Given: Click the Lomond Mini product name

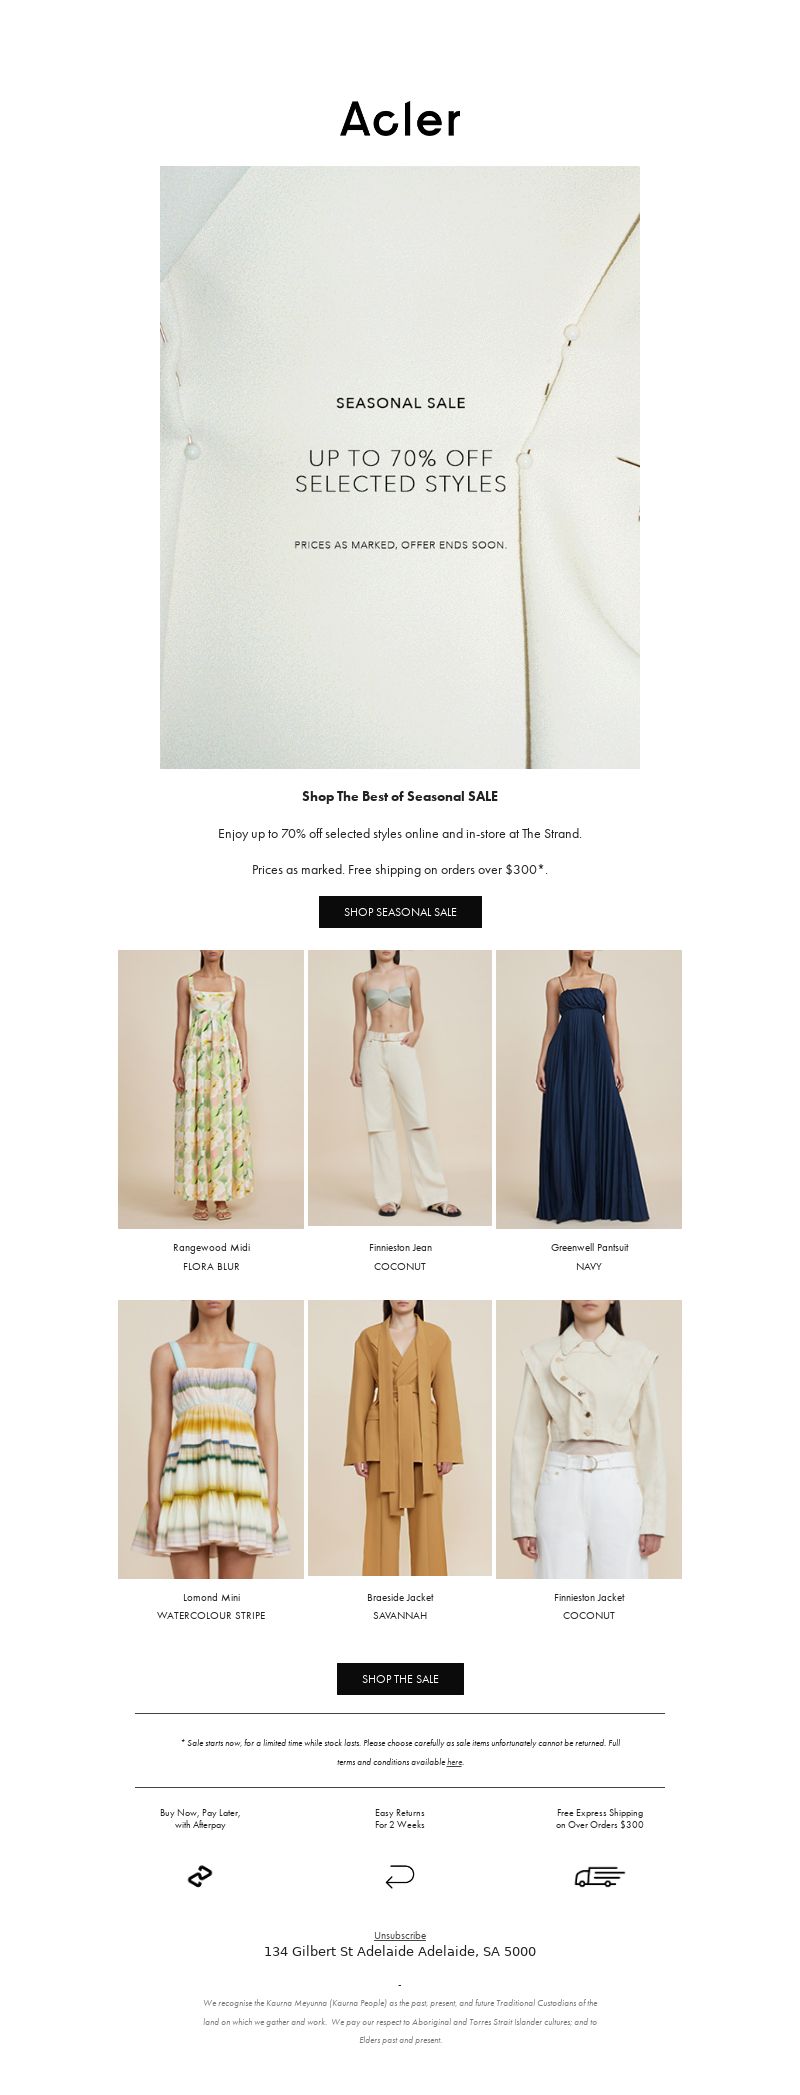Looking at the screenshot, I should click(212, 1597).
